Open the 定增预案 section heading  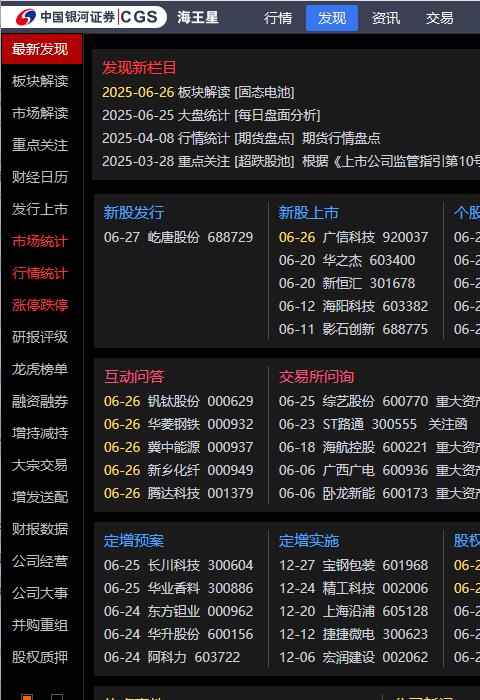click(x=134, y=541)
